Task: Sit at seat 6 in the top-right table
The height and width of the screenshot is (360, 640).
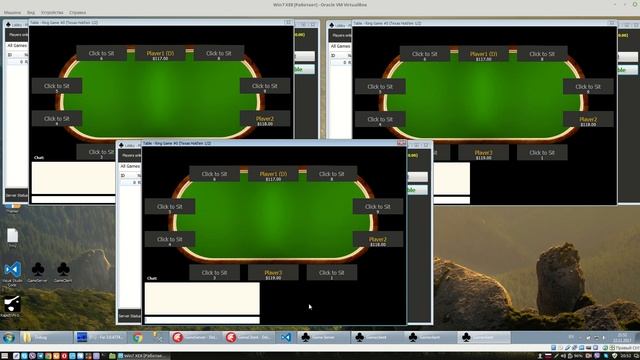Action: (424, 55)
